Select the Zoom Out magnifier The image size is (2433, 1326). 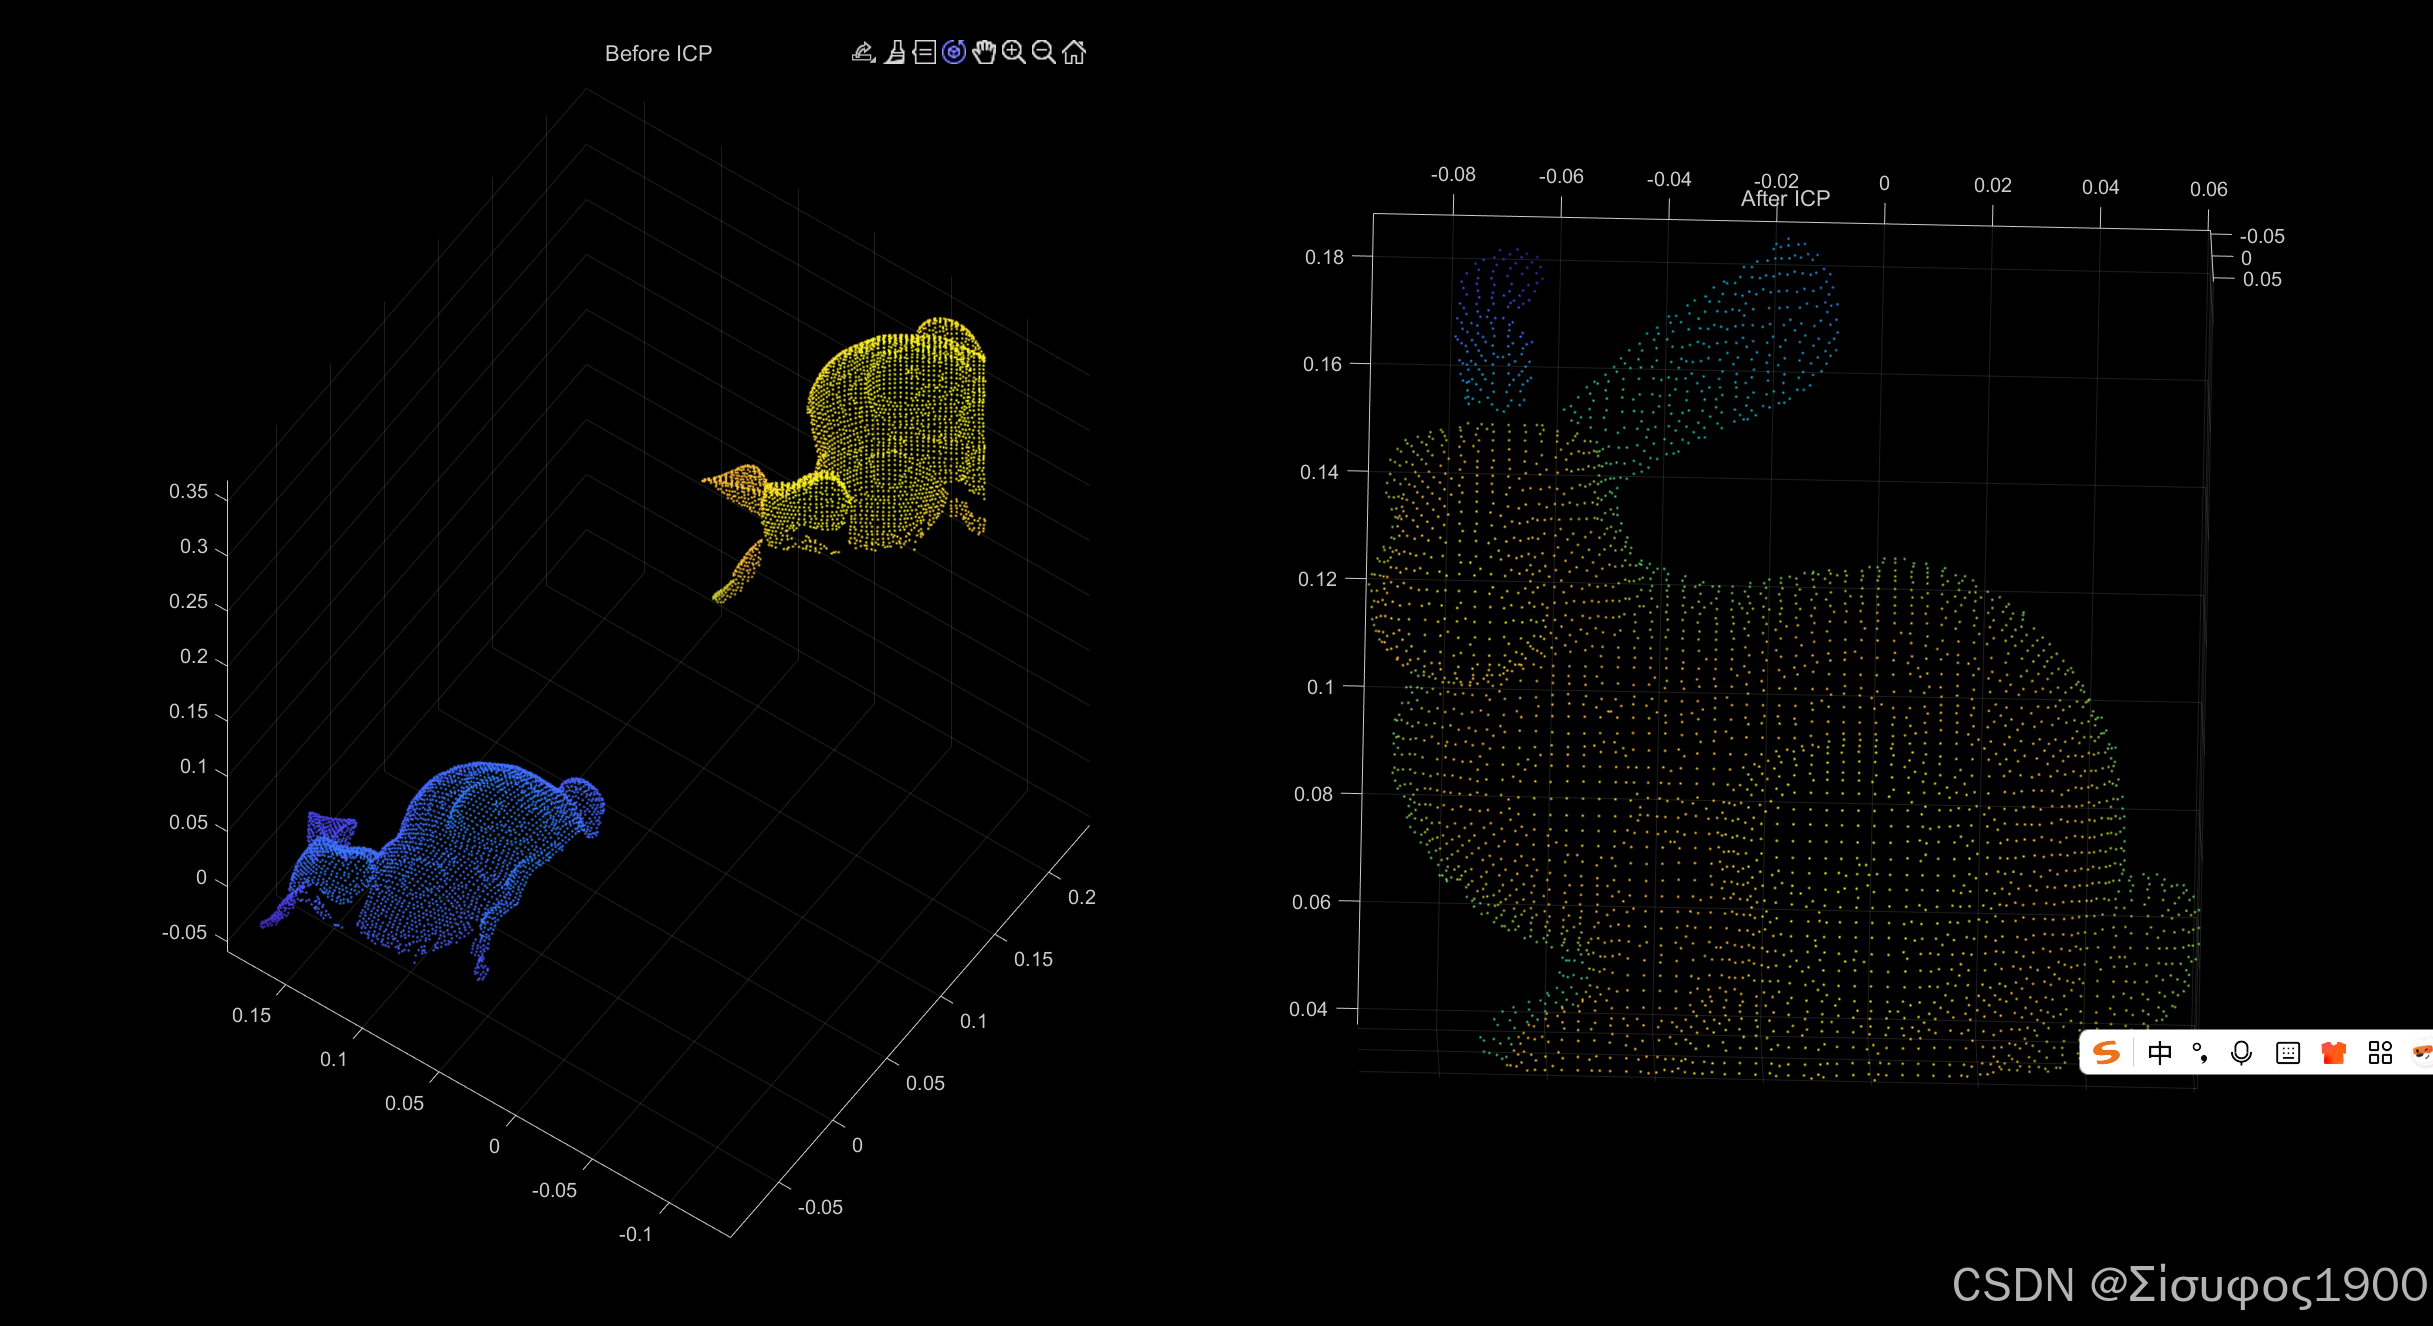(x=1043, y=52)
